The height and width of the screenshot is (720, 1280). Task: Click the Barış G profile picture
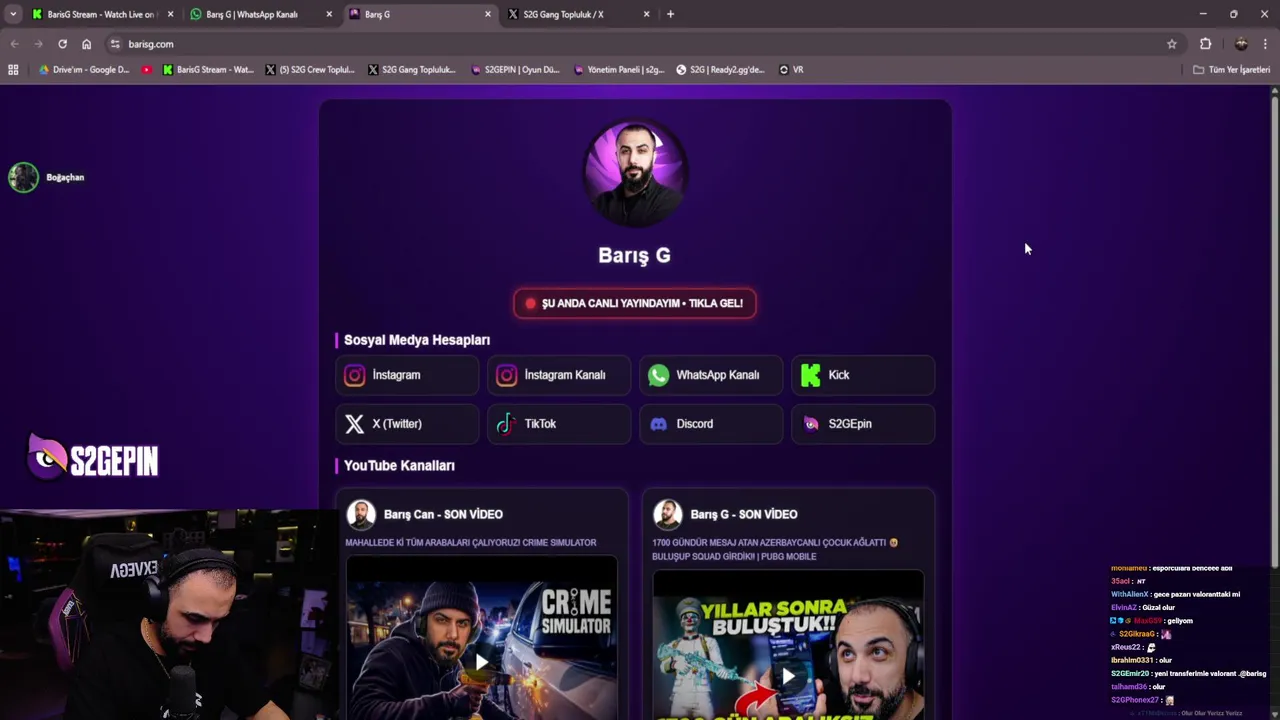[x=635, y=172]
